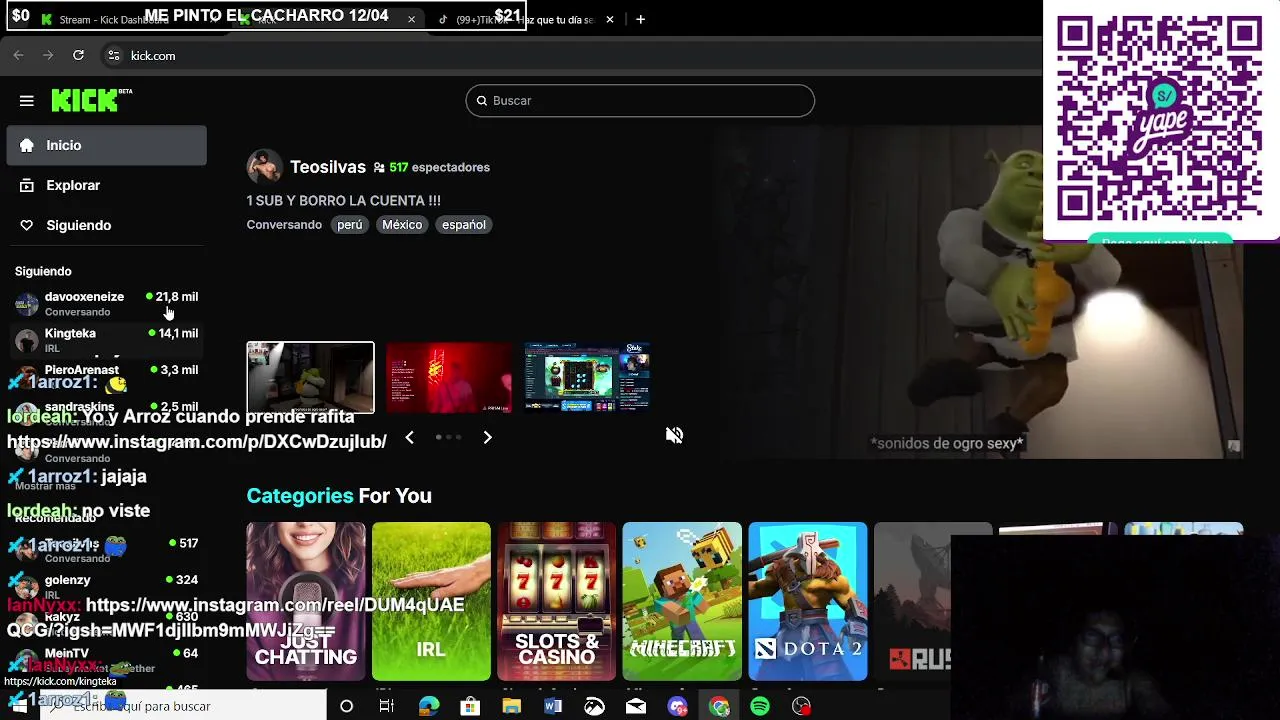Show previous featured stream with left arrow
The image size is (1280, 720).
coord(409,437)
